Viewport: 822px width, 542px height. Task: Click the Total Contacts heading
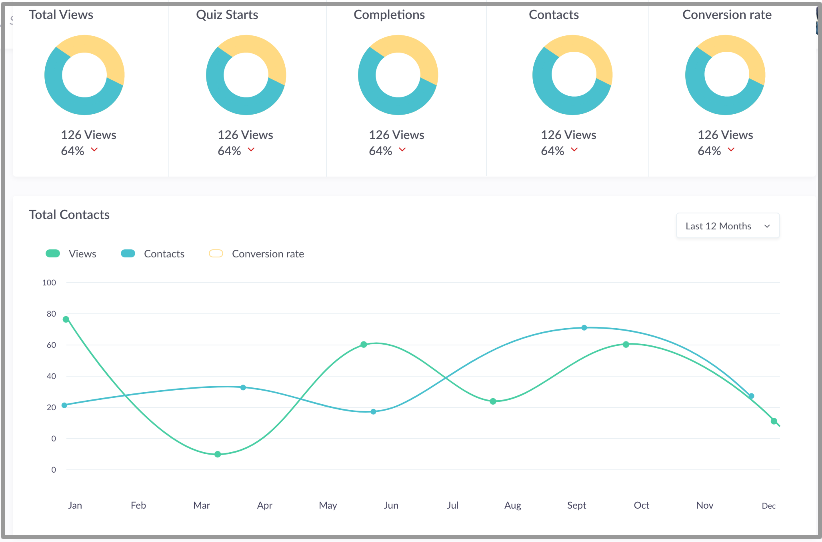[69, 214]
